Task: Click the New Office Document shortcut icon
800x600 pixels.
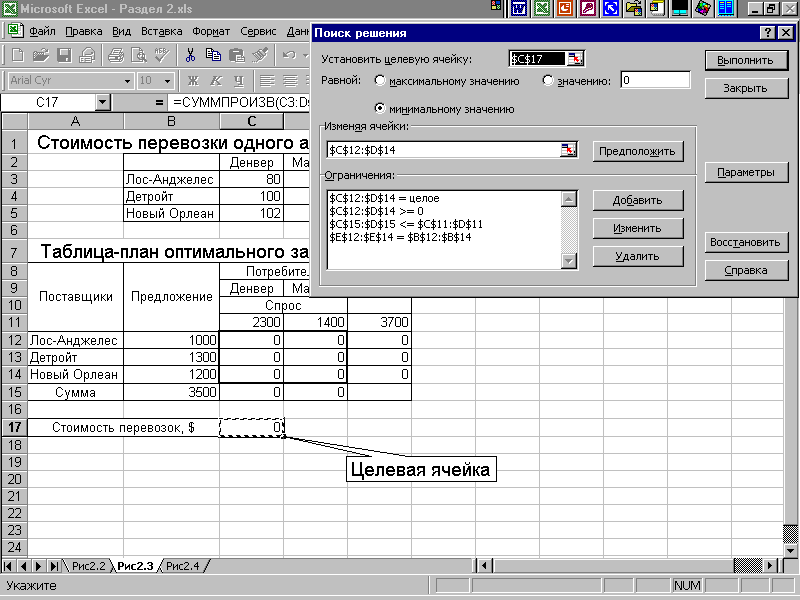Action: [x=657, y=9]
